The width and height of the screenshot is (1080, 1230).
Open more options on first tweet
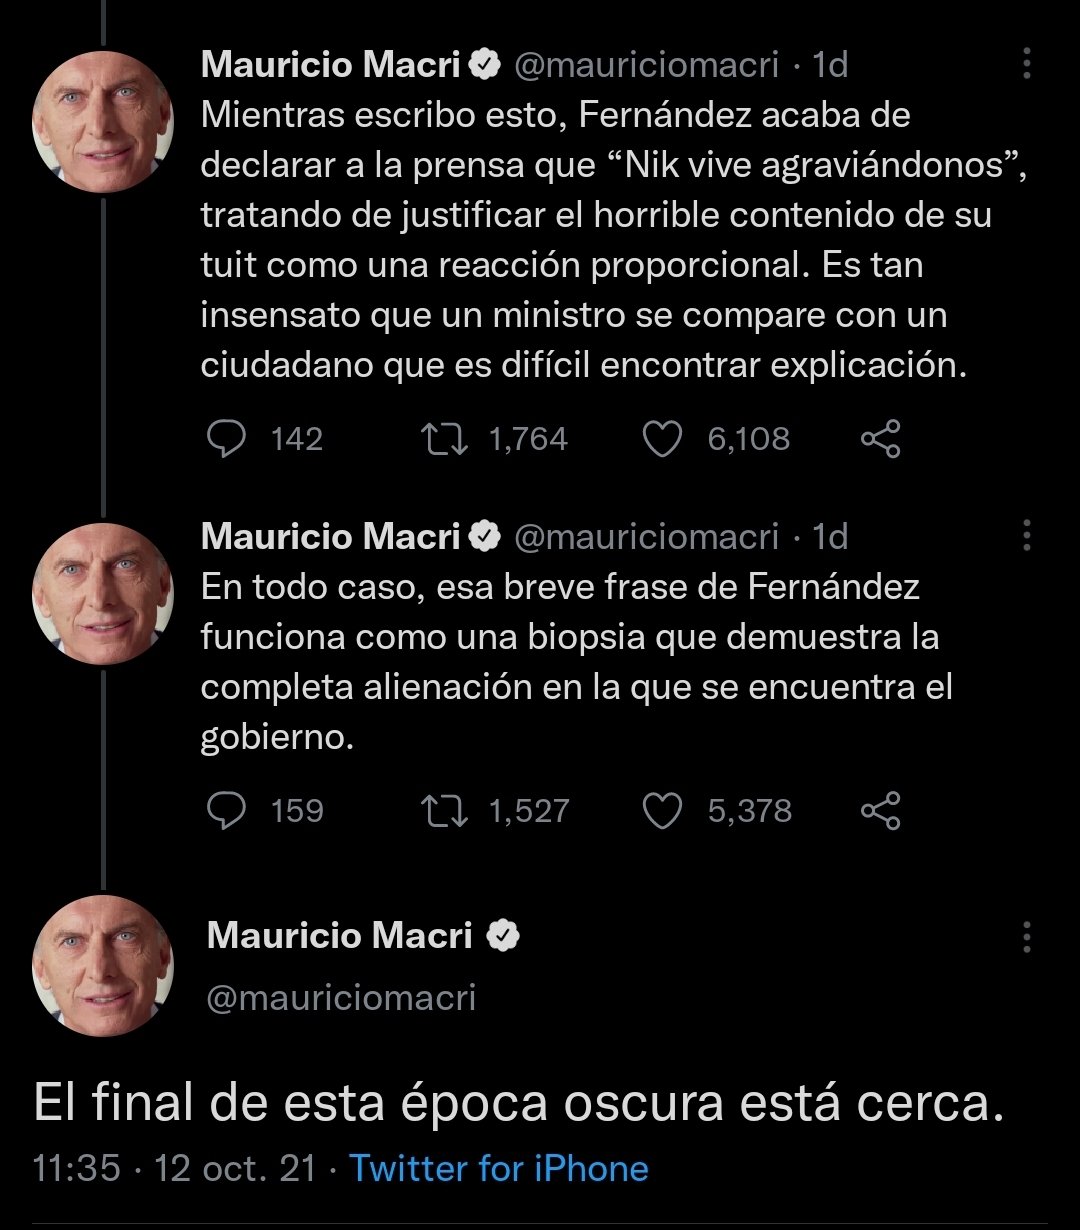(x=1026, y=64)
